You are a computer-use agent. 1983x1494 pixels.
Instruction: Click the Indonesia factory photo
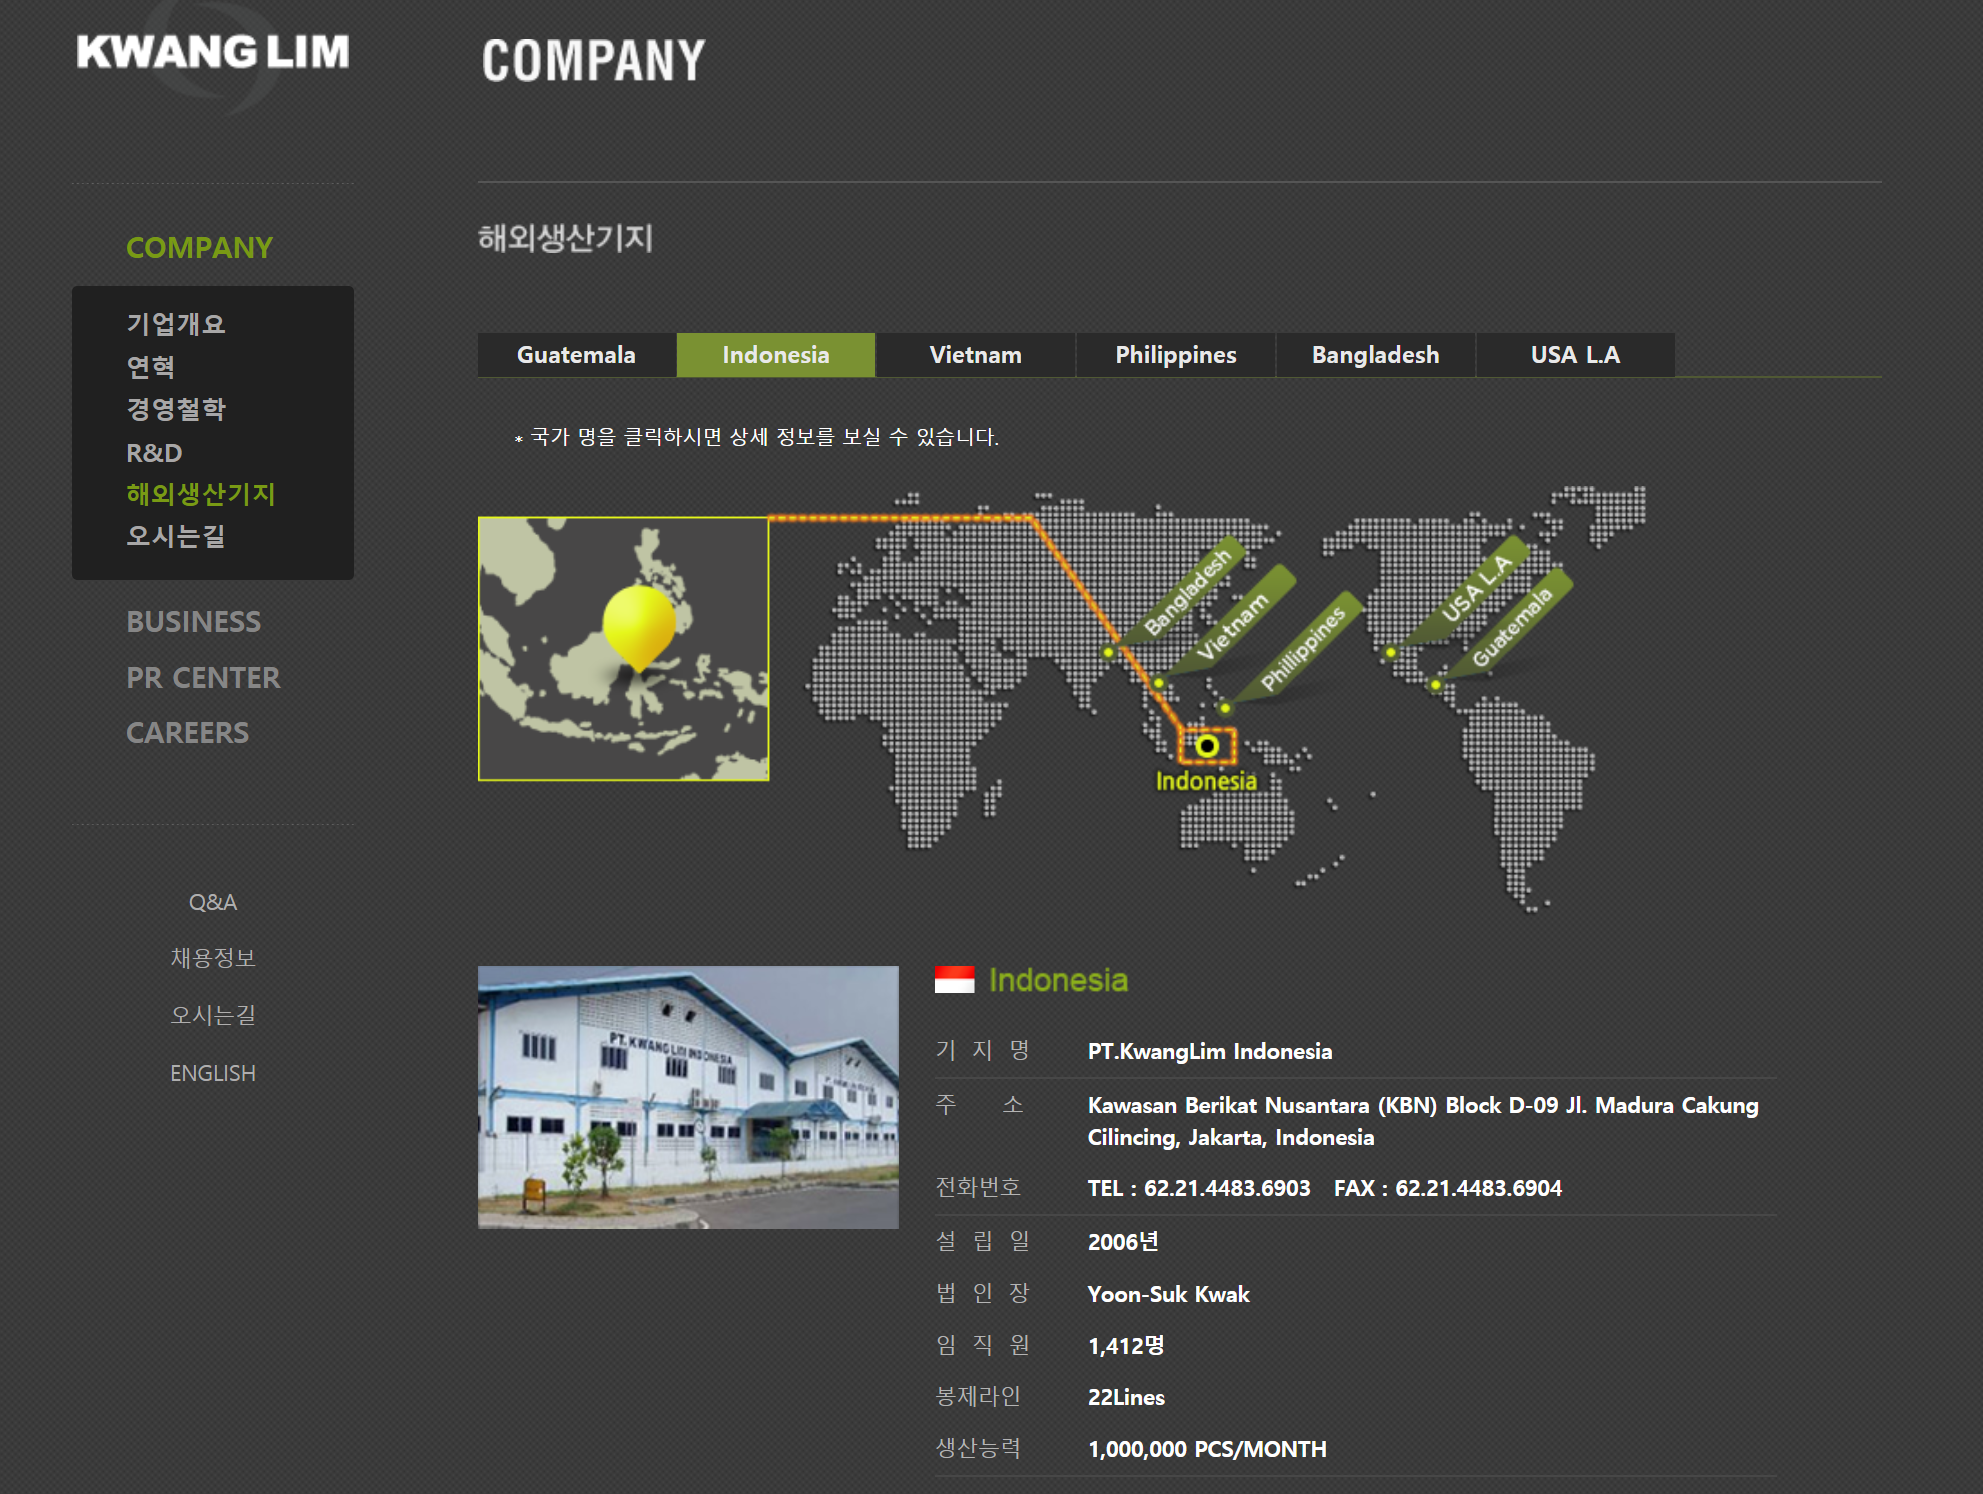click(x=688, y=1097)
